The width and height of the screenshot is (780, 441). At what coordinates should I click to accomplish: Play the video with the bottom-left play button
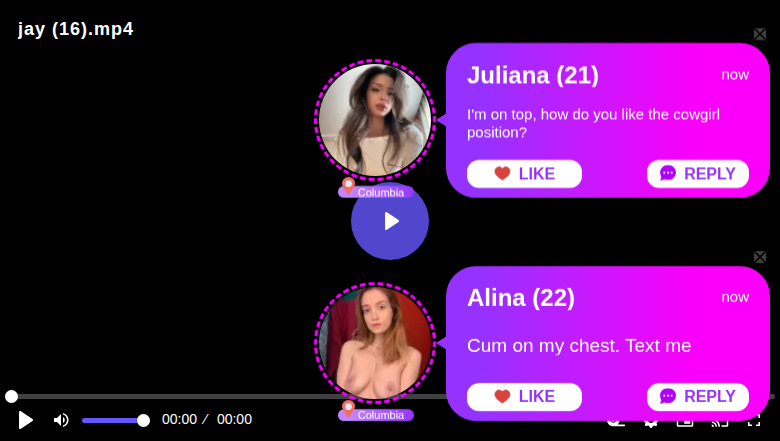(25, 420)
